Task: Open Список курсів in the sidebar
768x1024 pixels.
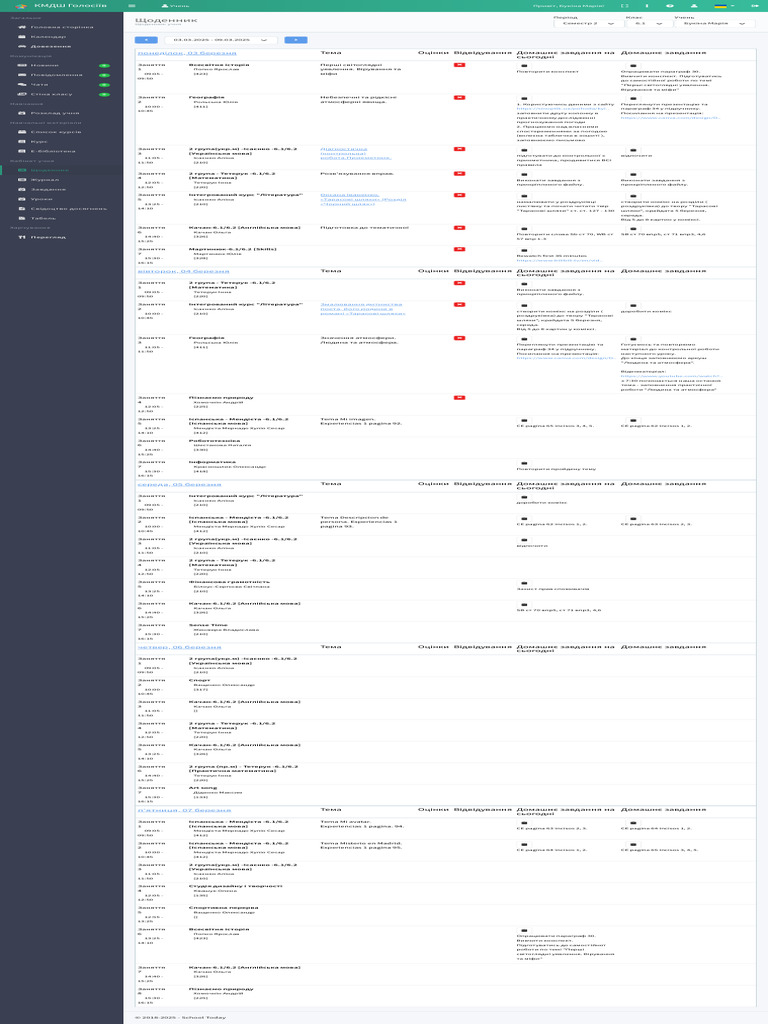Action: 61,132
